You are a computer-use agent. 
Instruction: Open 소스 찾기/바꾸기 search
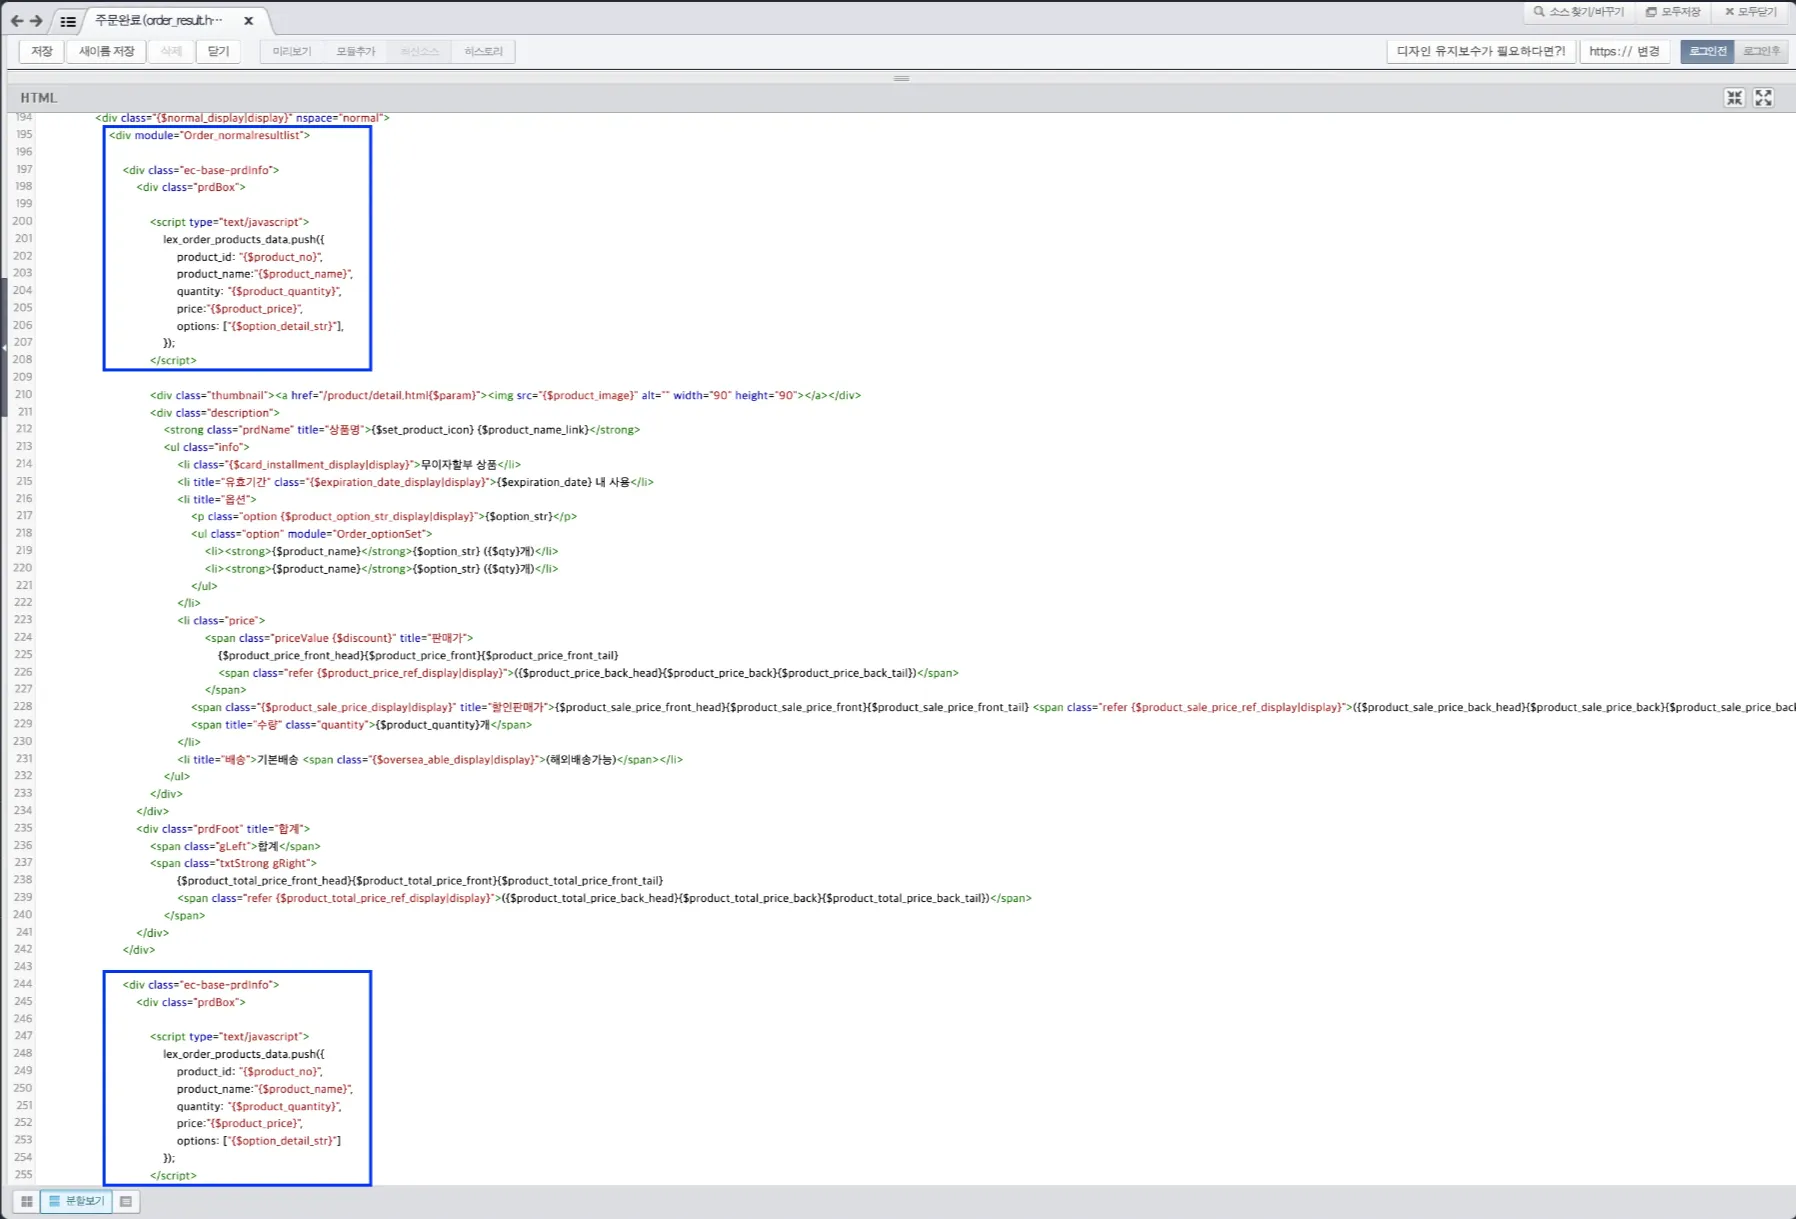[x=1579, y=12]
